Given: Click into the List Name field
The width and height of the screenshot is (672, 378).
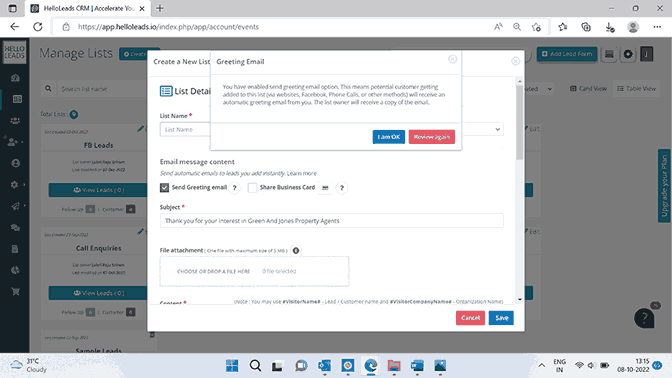Looking at the screenshot, I should coord(185,129).
